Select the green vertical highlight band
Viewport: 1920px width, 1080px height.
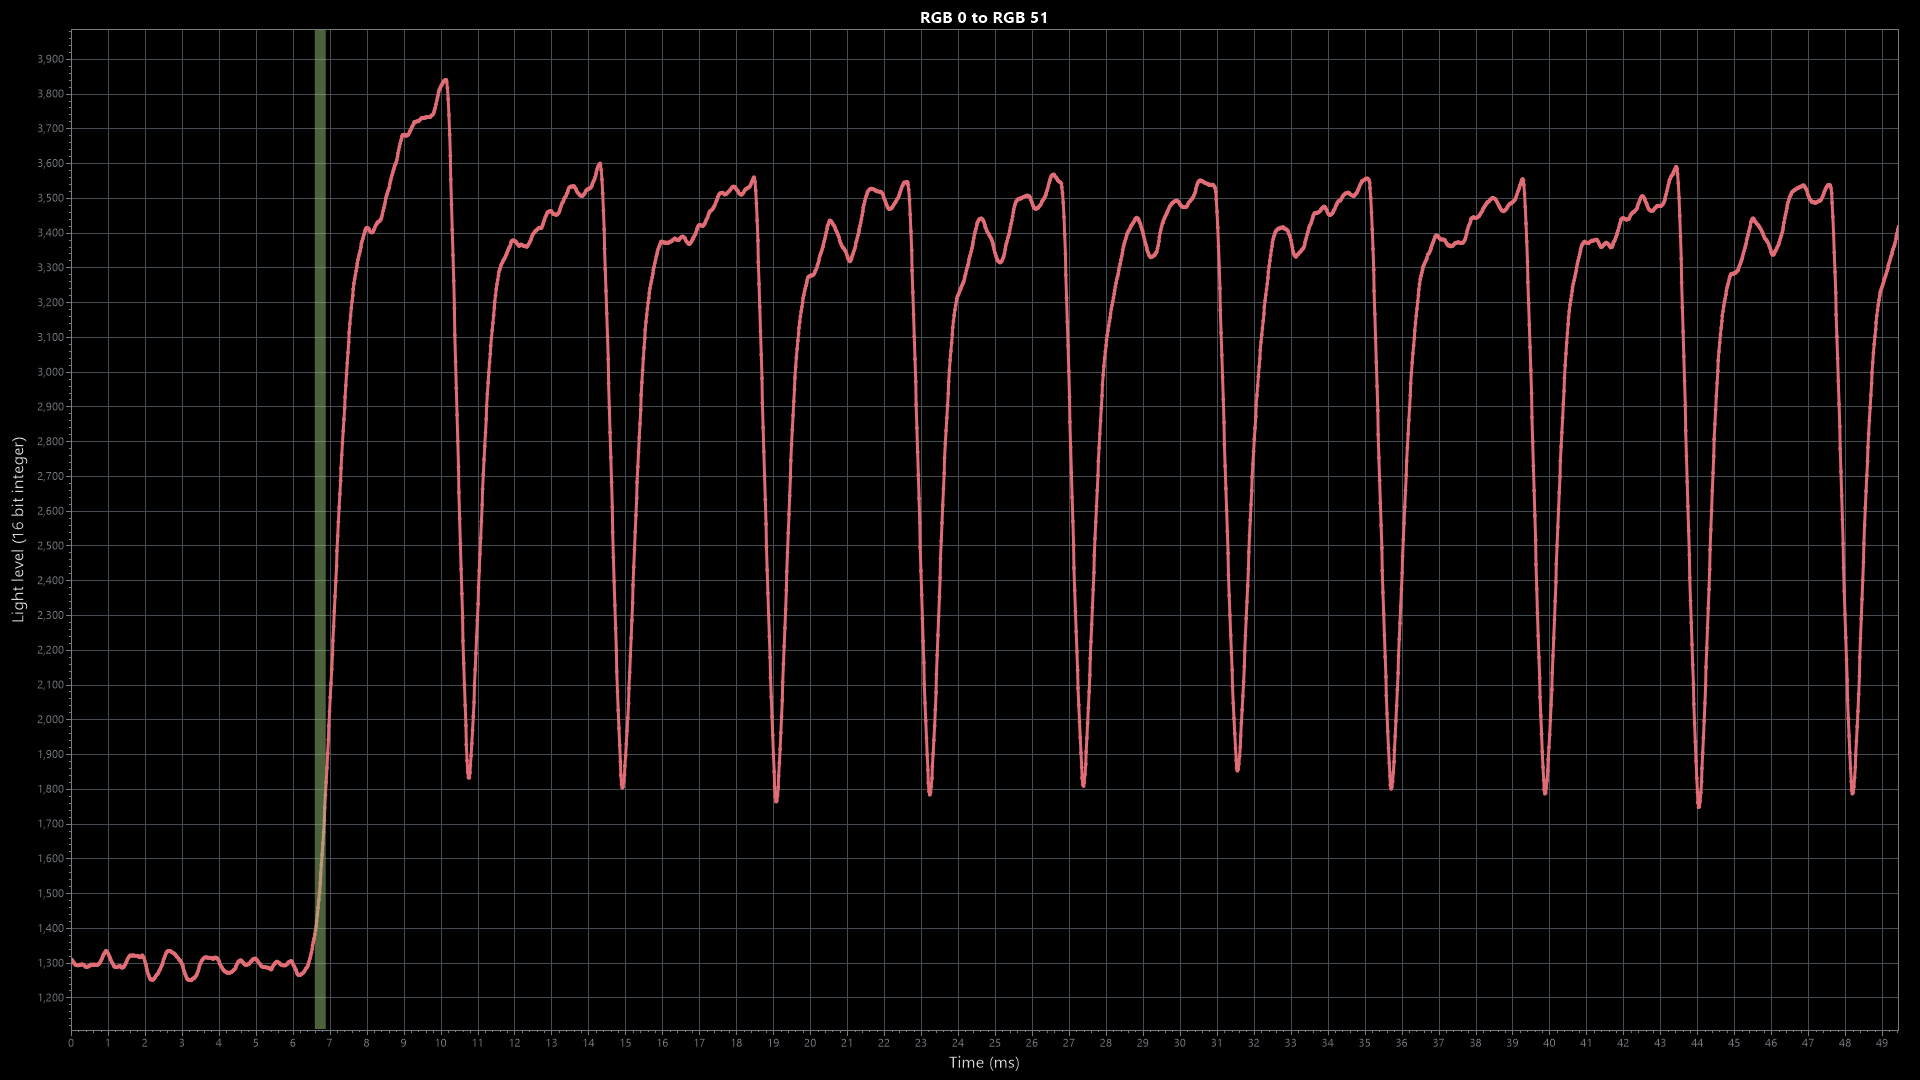tap(320, 500)
